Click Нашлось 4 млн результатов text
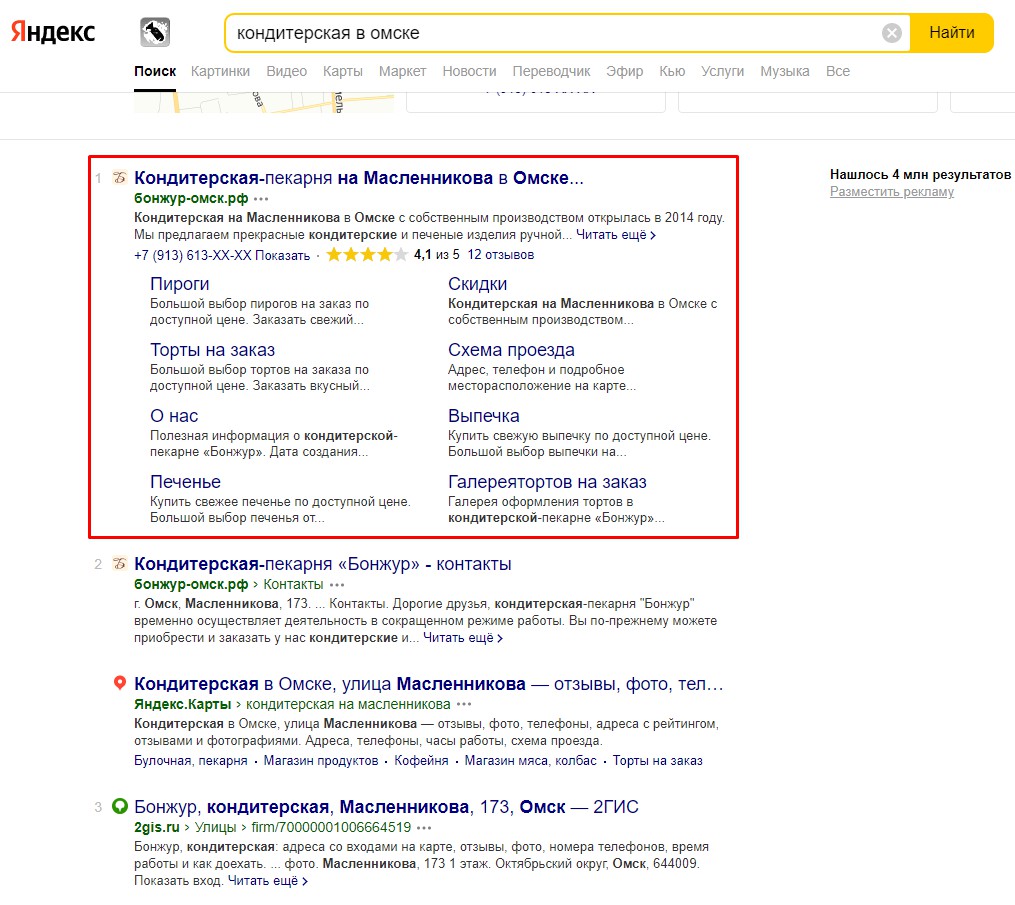The width and height of the screenshot is (1015, 905). [x=920, y=174]
